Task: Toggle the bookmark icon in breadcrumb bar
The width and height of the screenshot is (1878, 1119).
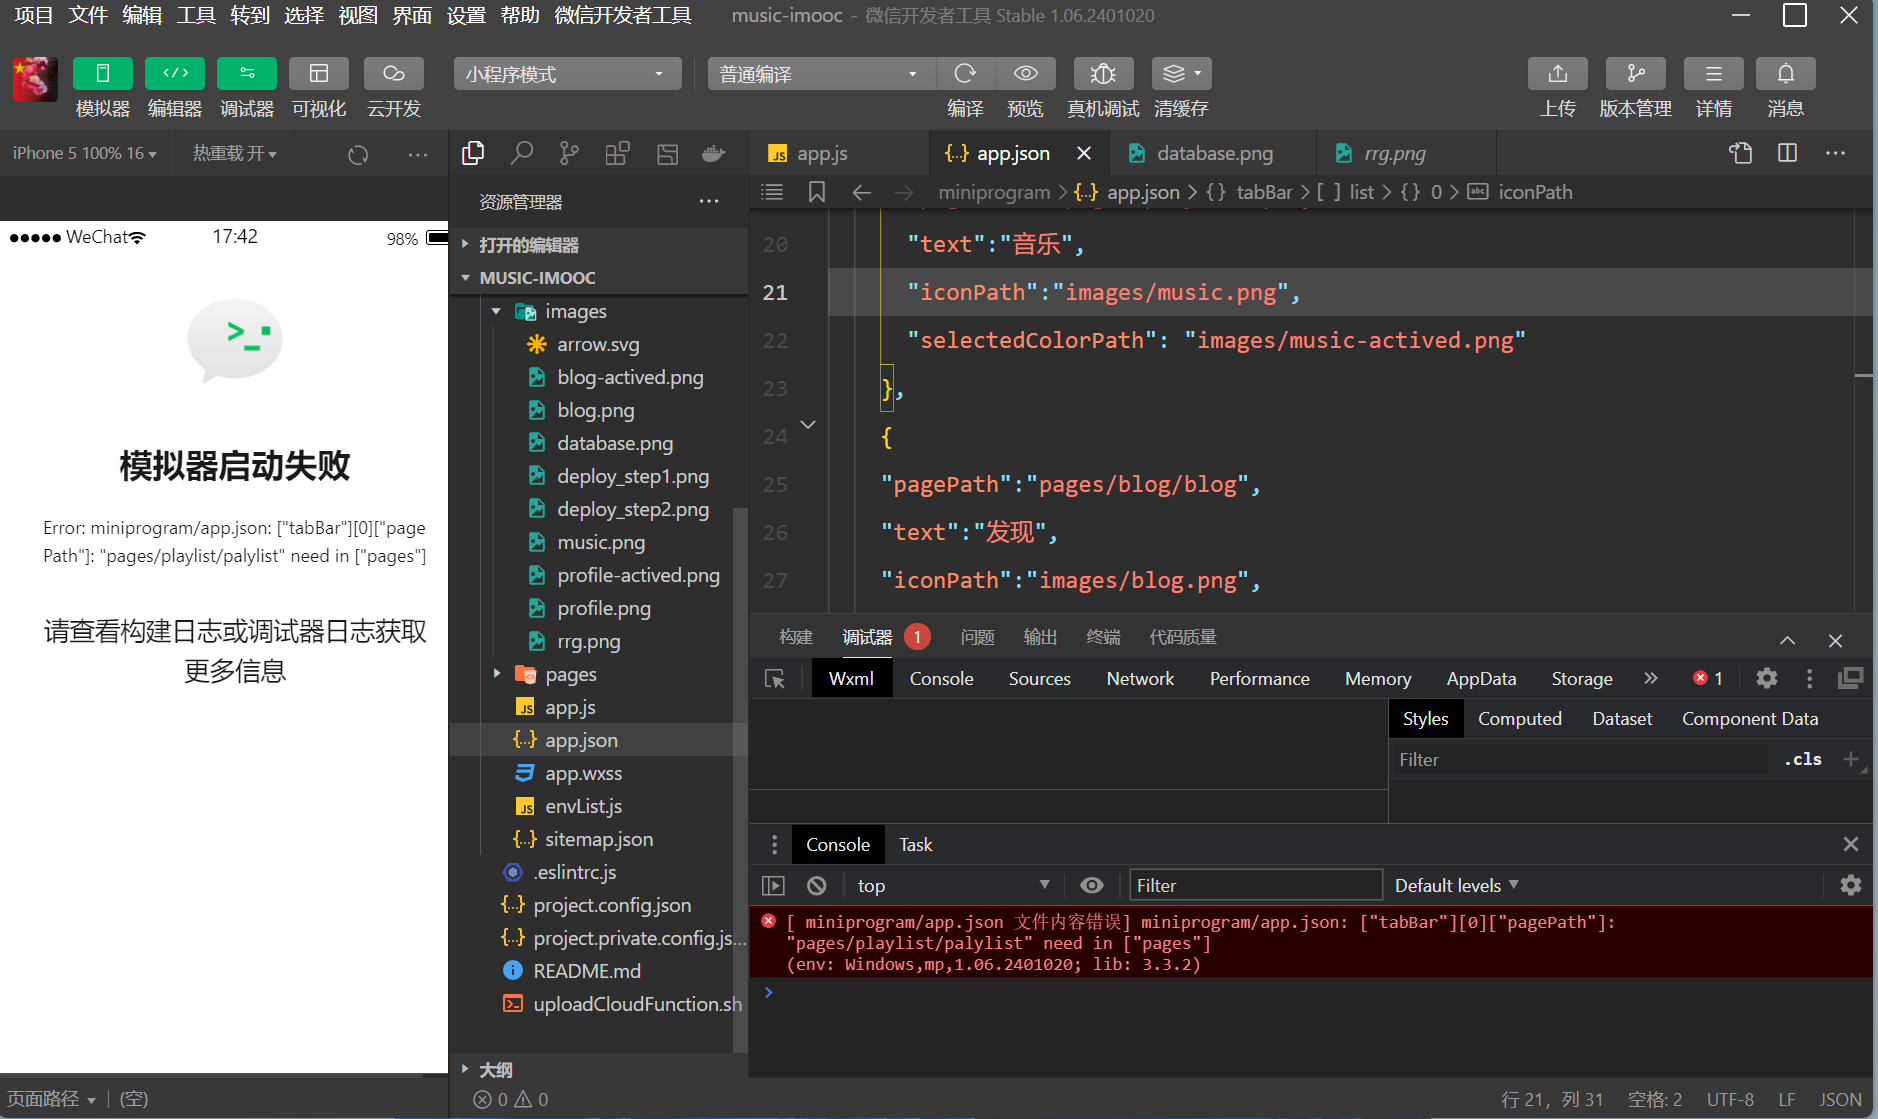Action: click(x=817, y=192)
